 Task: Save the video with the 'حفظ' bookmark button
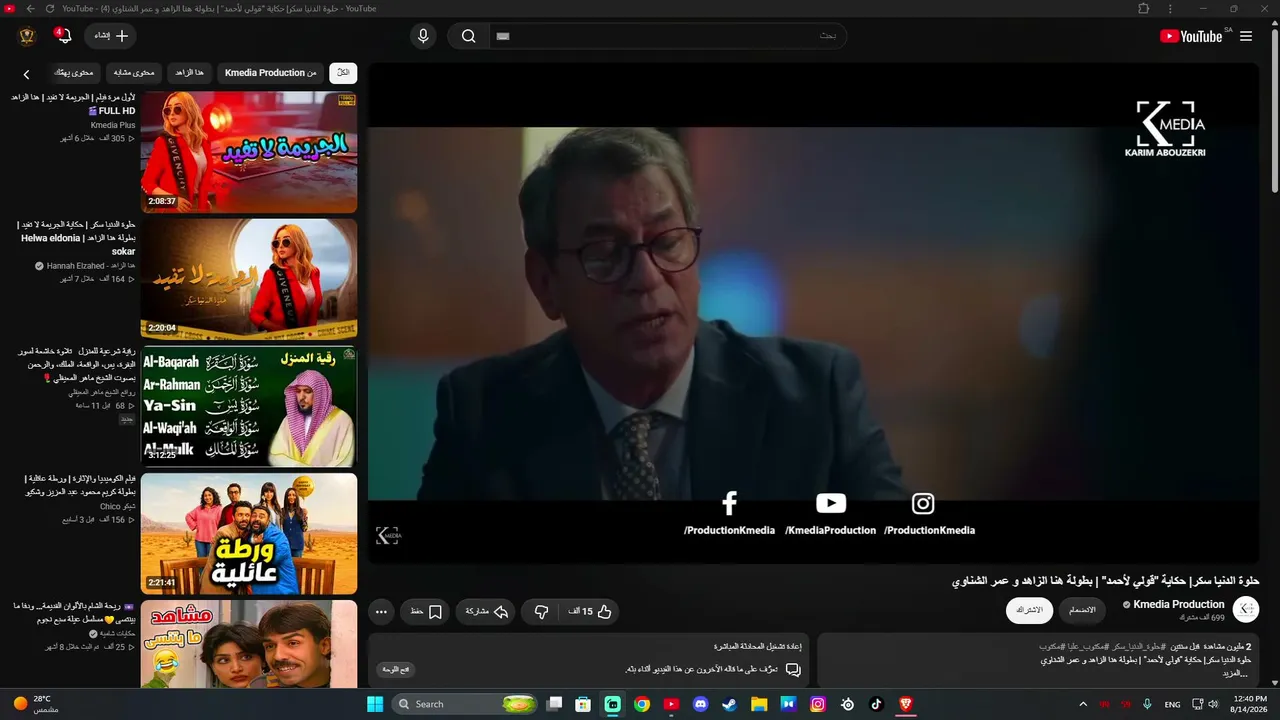[x=425, y=611]
